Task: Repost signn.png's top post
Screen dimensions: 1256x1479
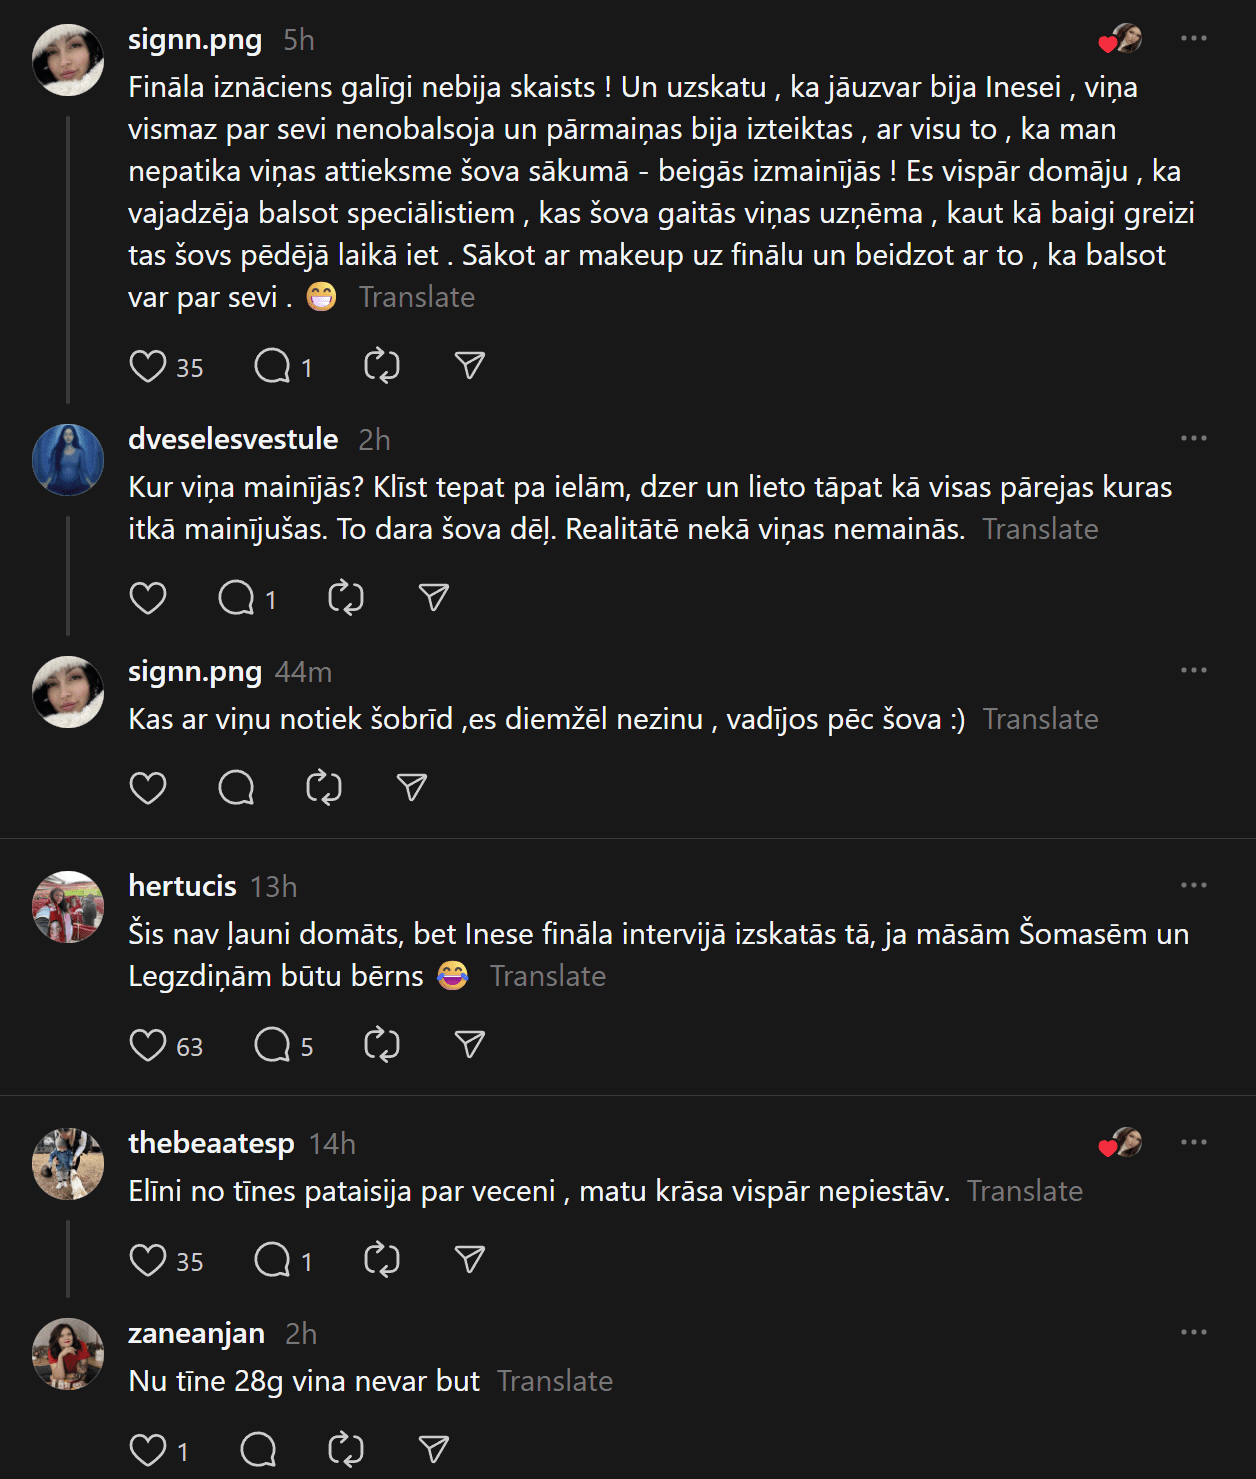Action: [x=382, y=366]
